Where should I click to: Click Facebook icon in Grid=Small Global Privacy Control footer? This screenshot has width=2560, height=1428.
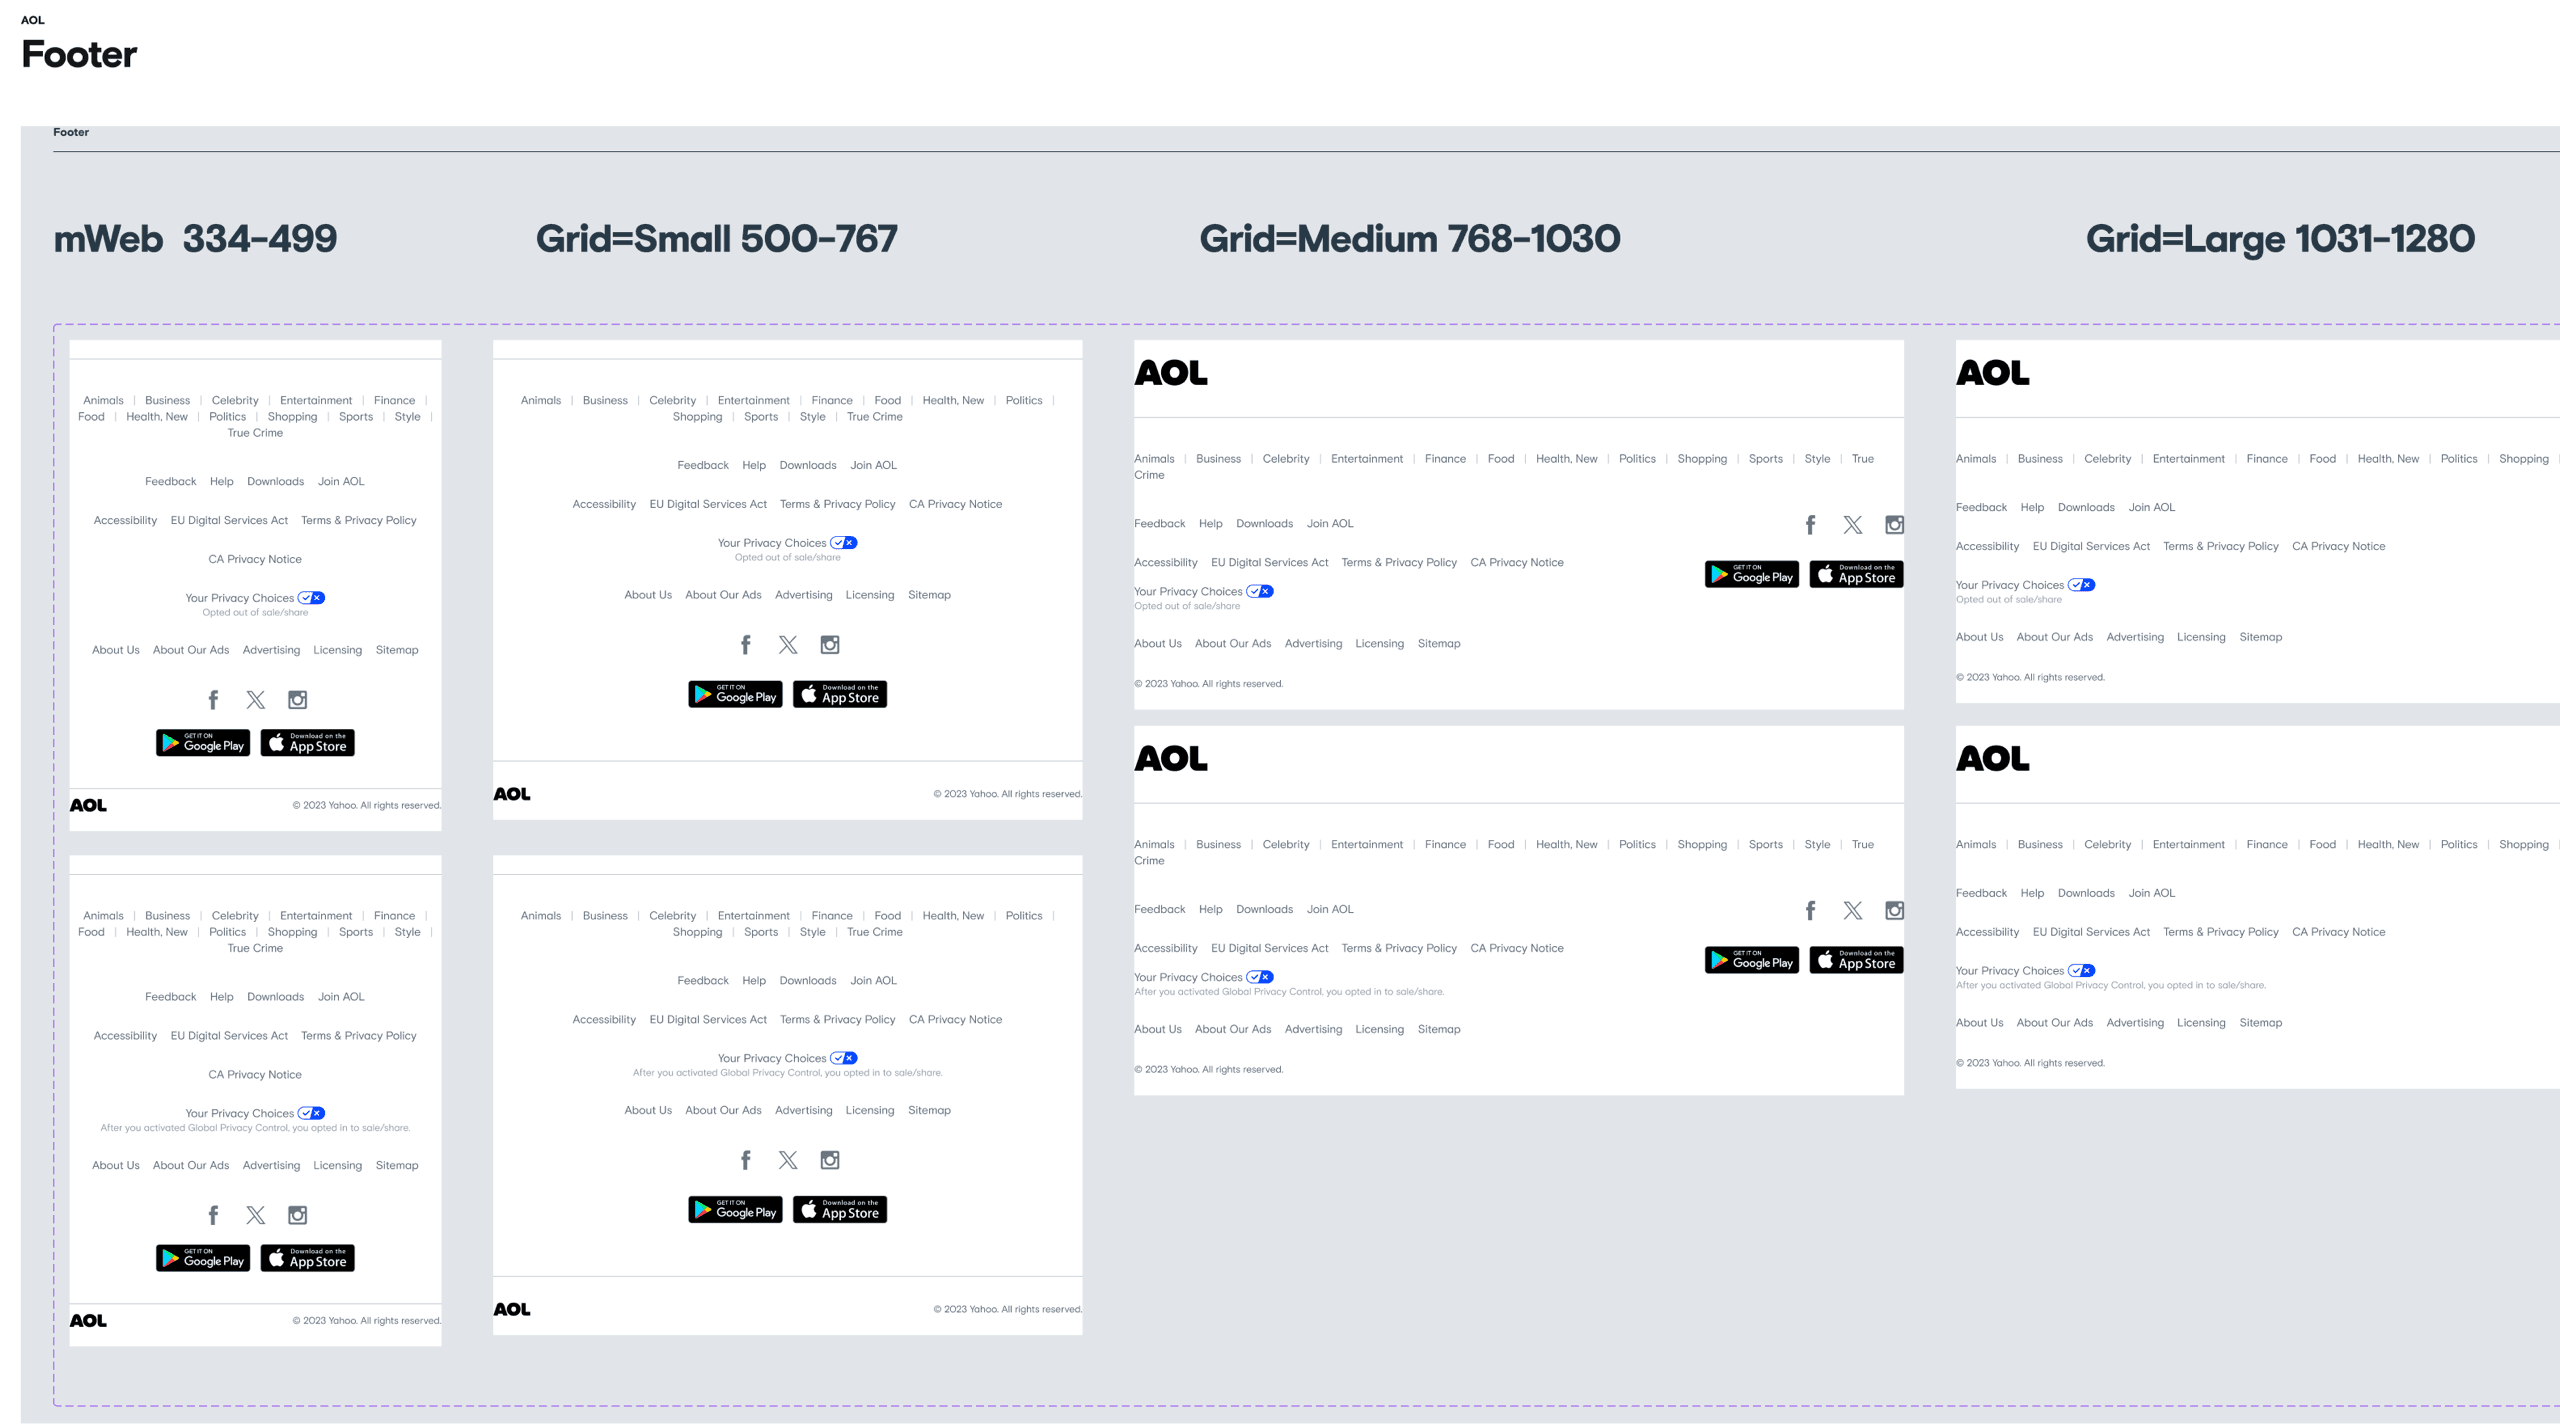point(746,1160)
